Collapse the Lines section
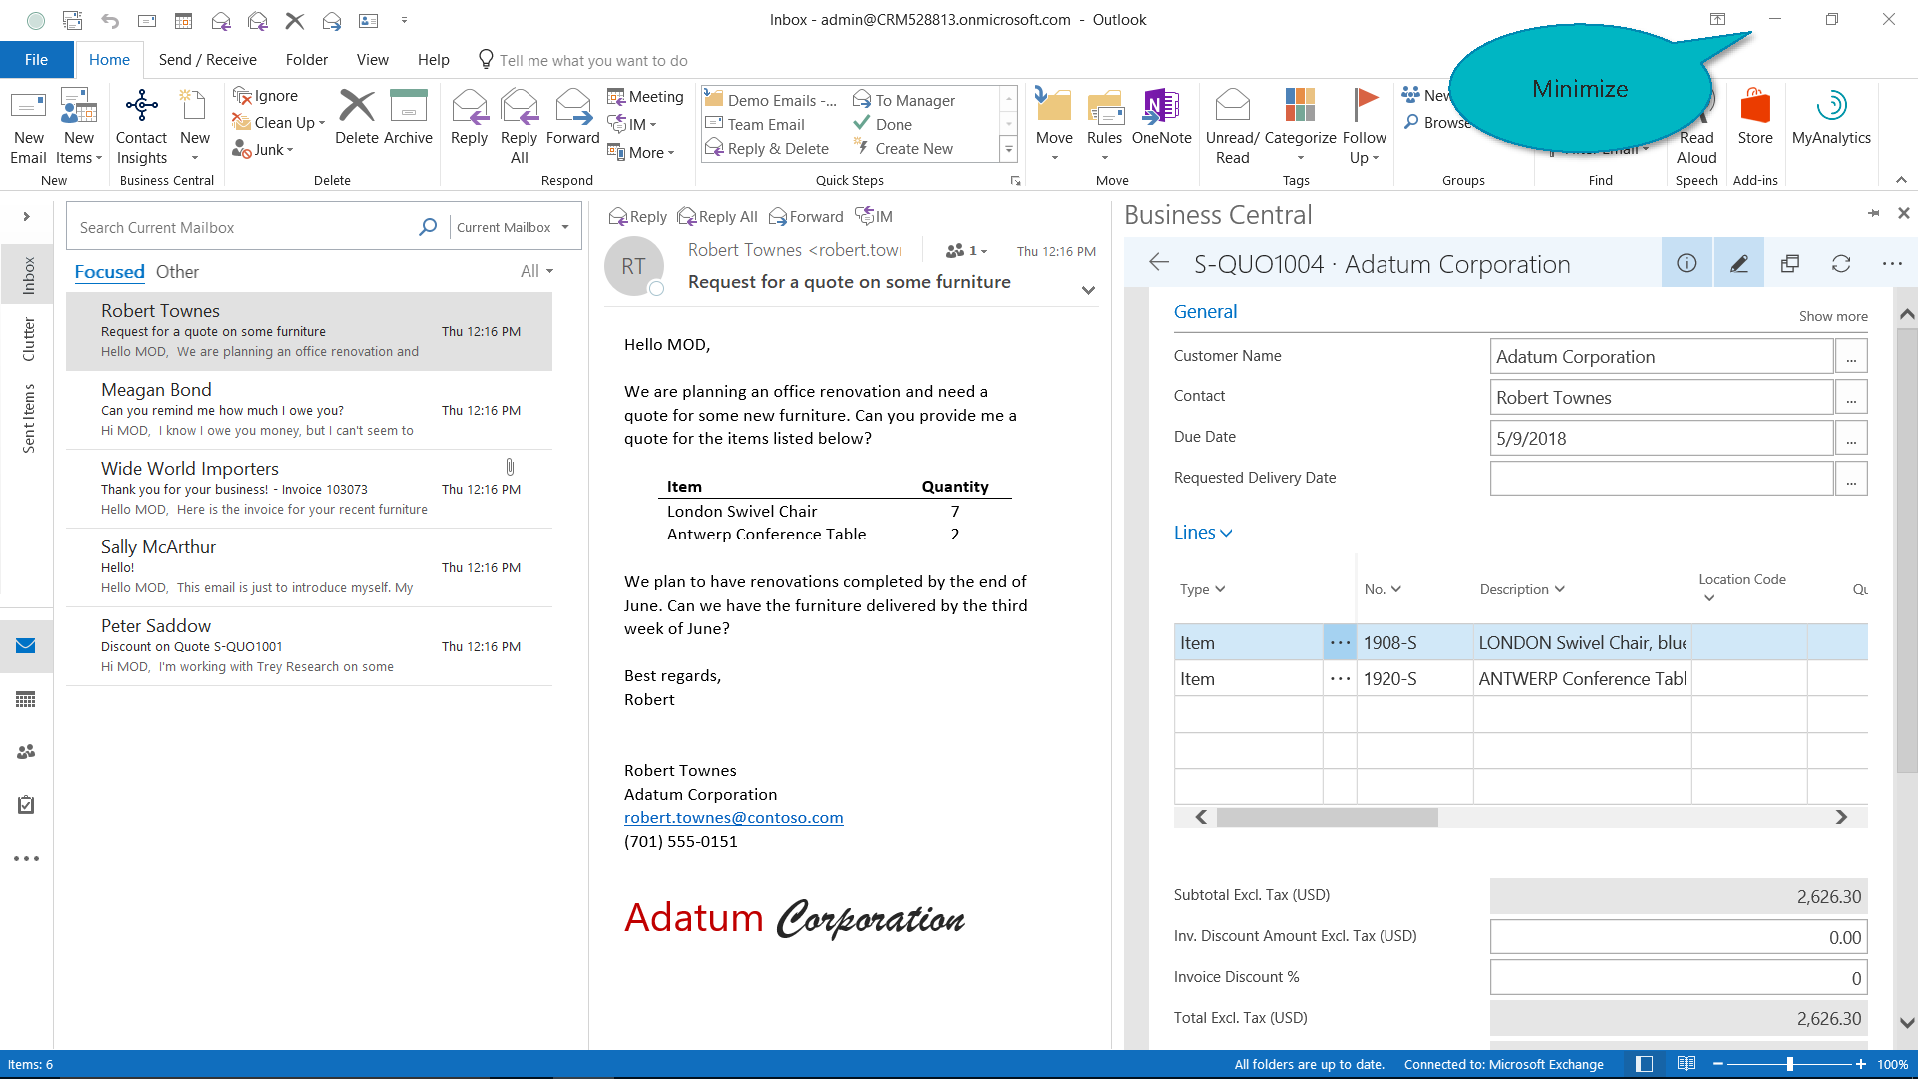This screenshot has height=1079, width=1918. (x=1202, y=533)
